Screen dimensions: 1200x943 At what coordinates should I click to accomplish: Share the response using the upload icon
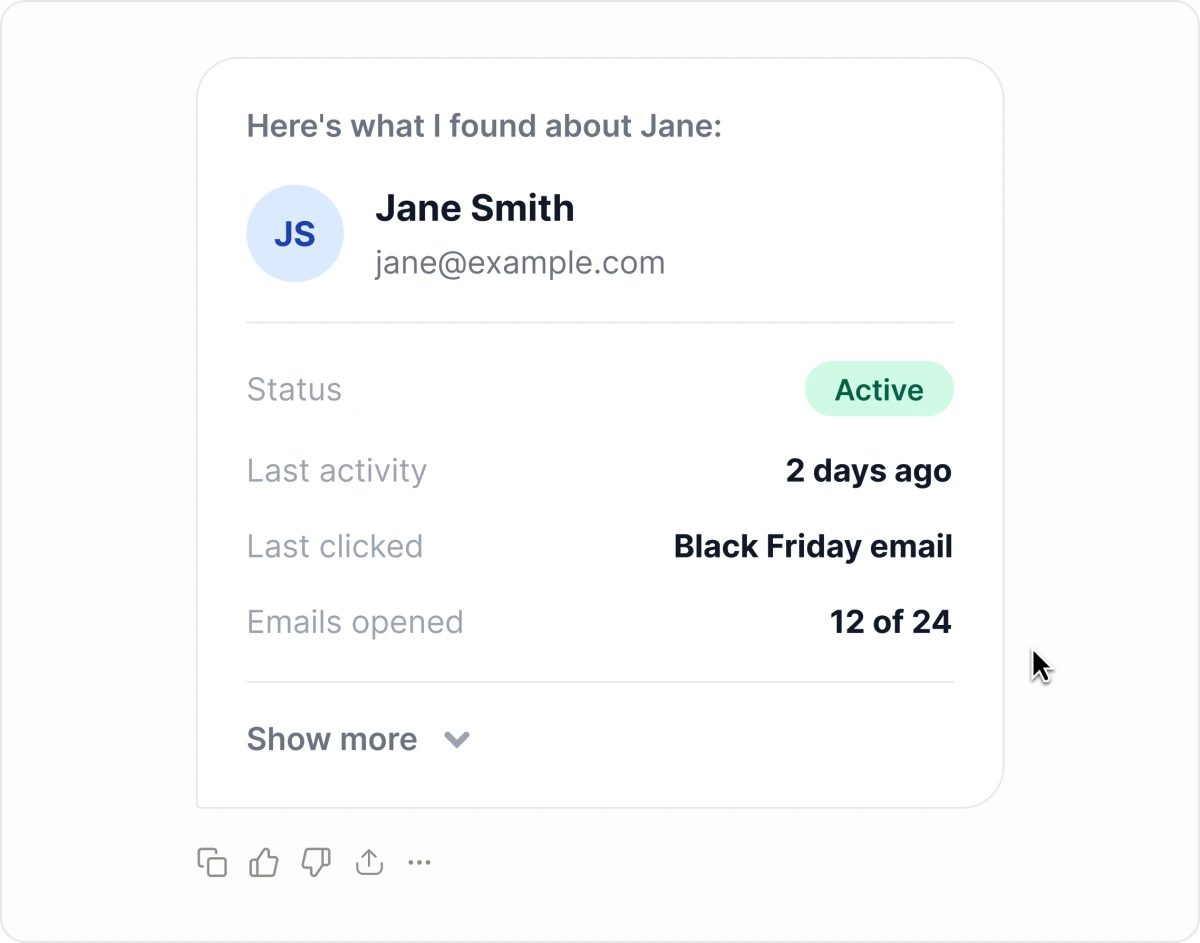(369, 862)
